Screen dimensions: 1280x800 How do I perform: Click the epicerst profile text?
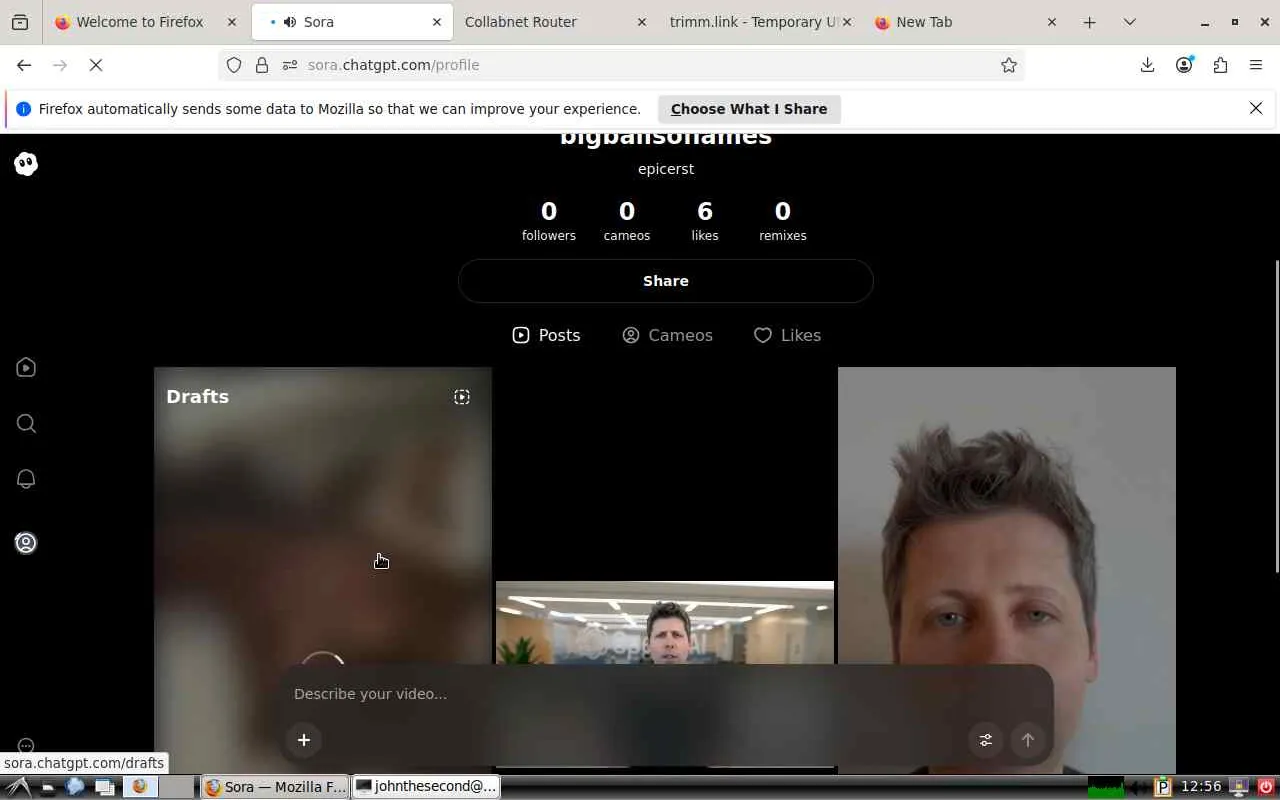click(x=666, y=169)
